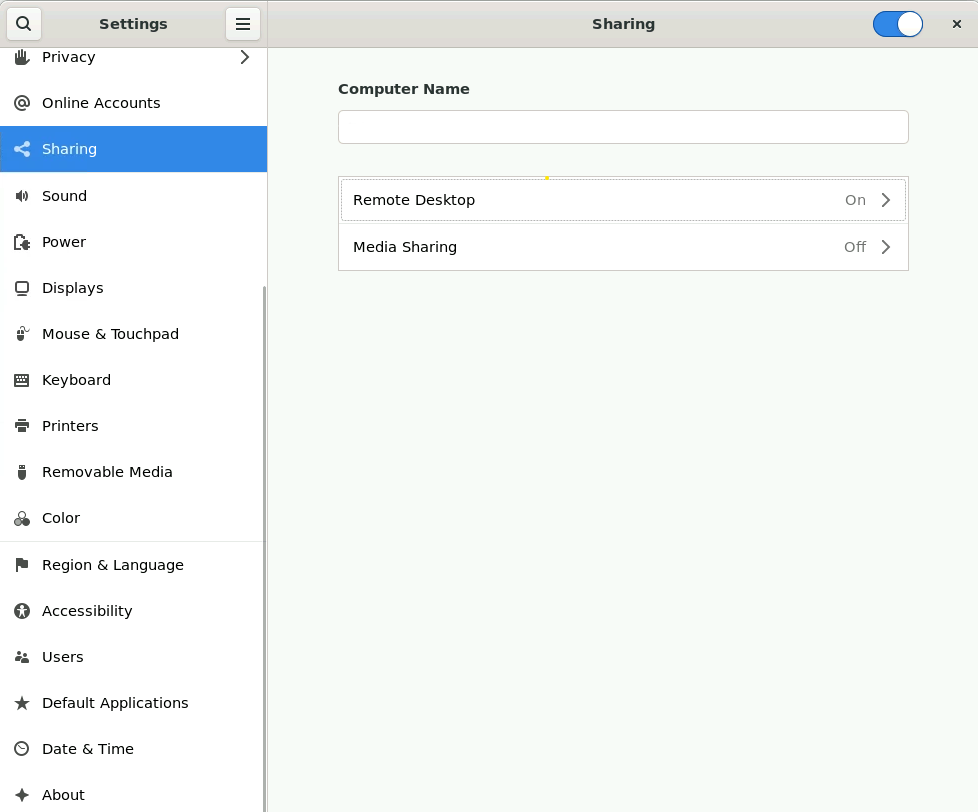Screen dimensions: 978x812
Task: Click the Printers icon in sidebar
Action: pyautogui.click(x=22, y=426)
